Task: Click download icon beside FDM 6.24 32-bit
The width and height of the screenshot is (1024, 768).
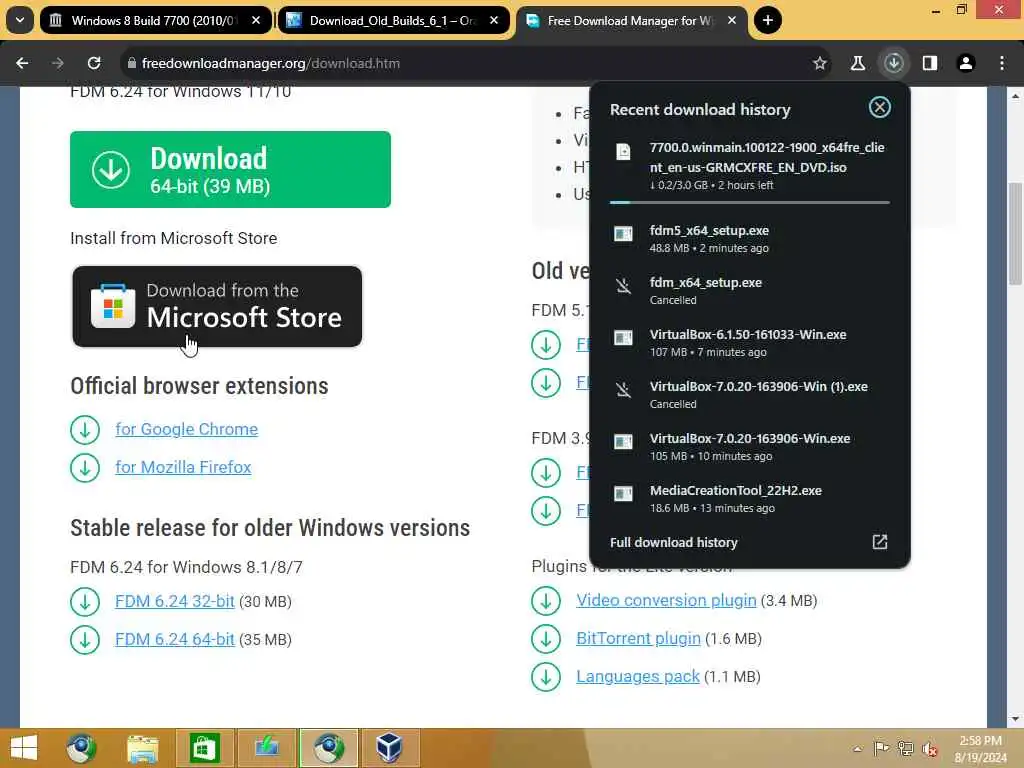Action: click(x=85, y=601)
